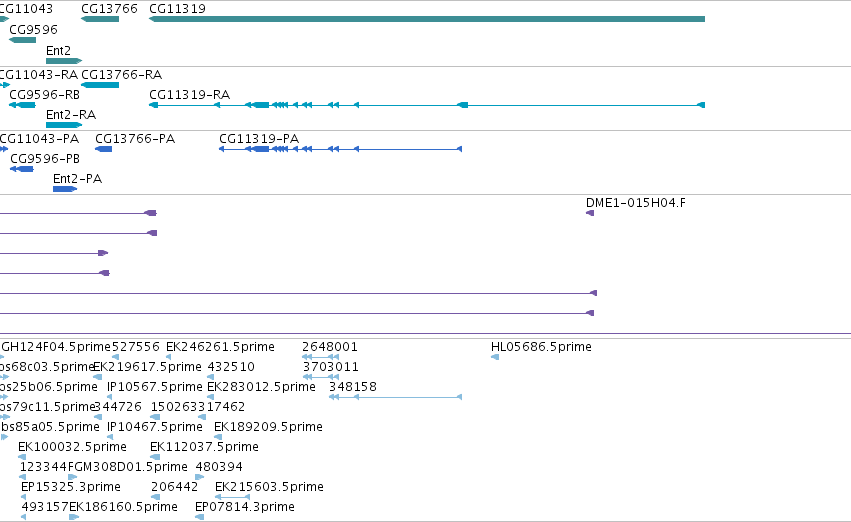This screenshot has width=851, height=522.
Task: Select the CG9596-PB feature
Action: [x=22, y=169]
